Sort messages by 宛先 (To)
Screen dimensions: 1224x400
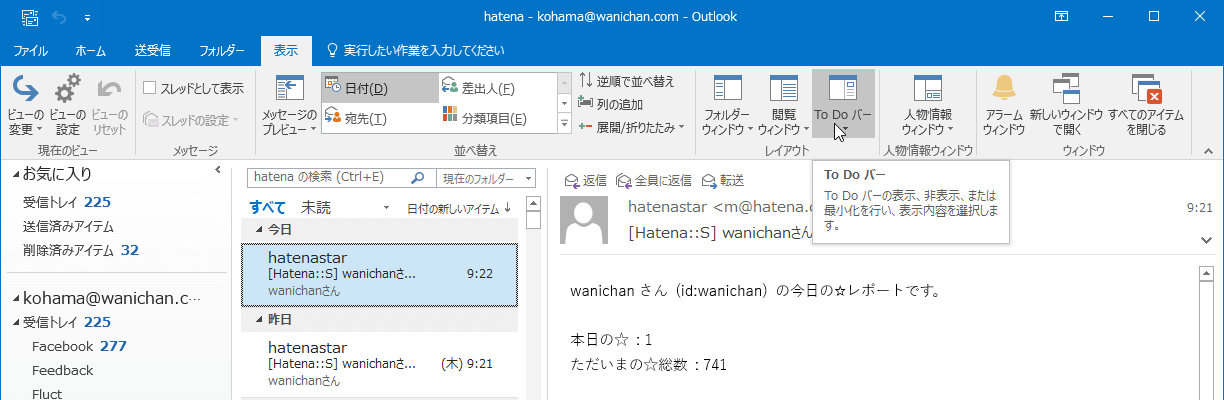tap(379, 118)
